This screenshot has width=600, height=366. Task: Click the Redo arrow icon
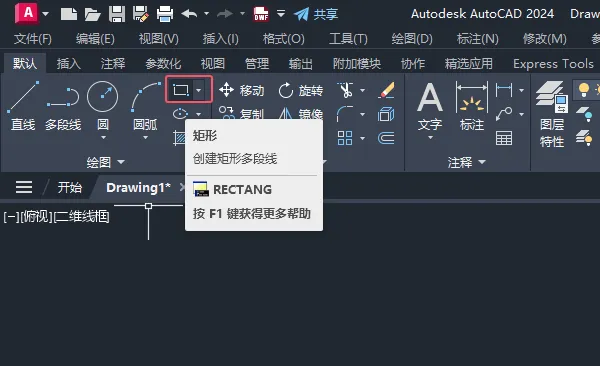click(225, 14)
